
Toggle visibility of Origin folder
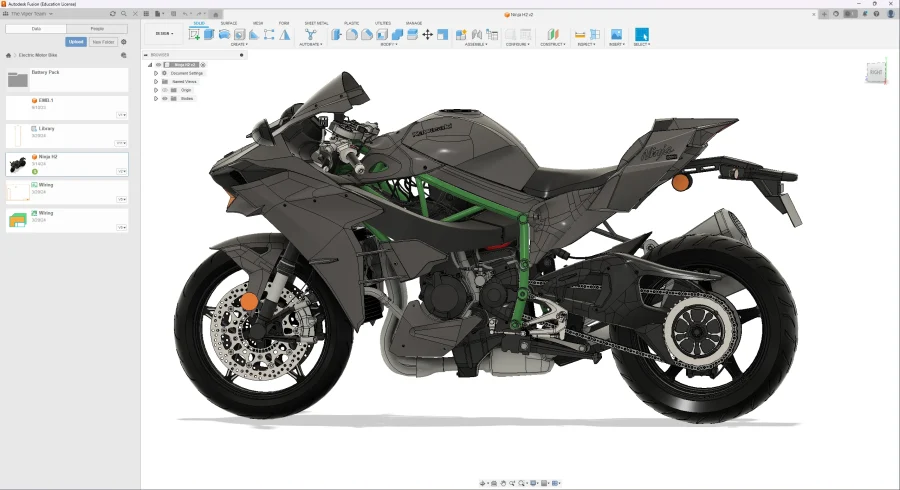pyautogui.click(x=165, y=90)
